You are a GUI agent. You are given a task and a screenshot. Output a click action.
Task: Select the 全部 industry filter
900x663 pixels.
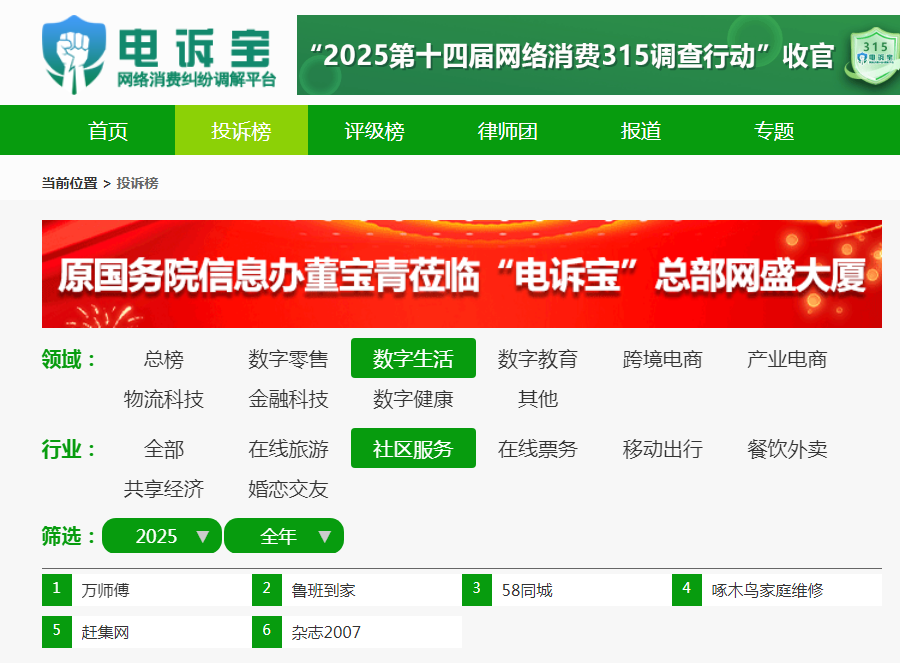point(164,448)
